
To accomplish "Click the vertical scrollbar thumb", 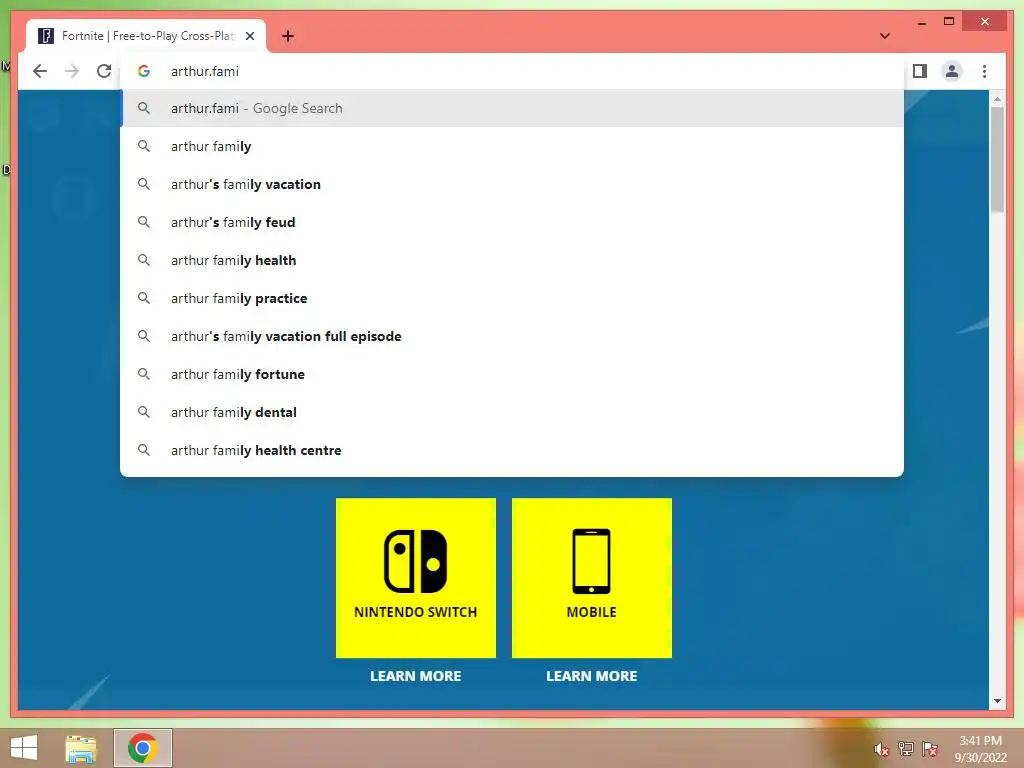I will coord(997,159).
